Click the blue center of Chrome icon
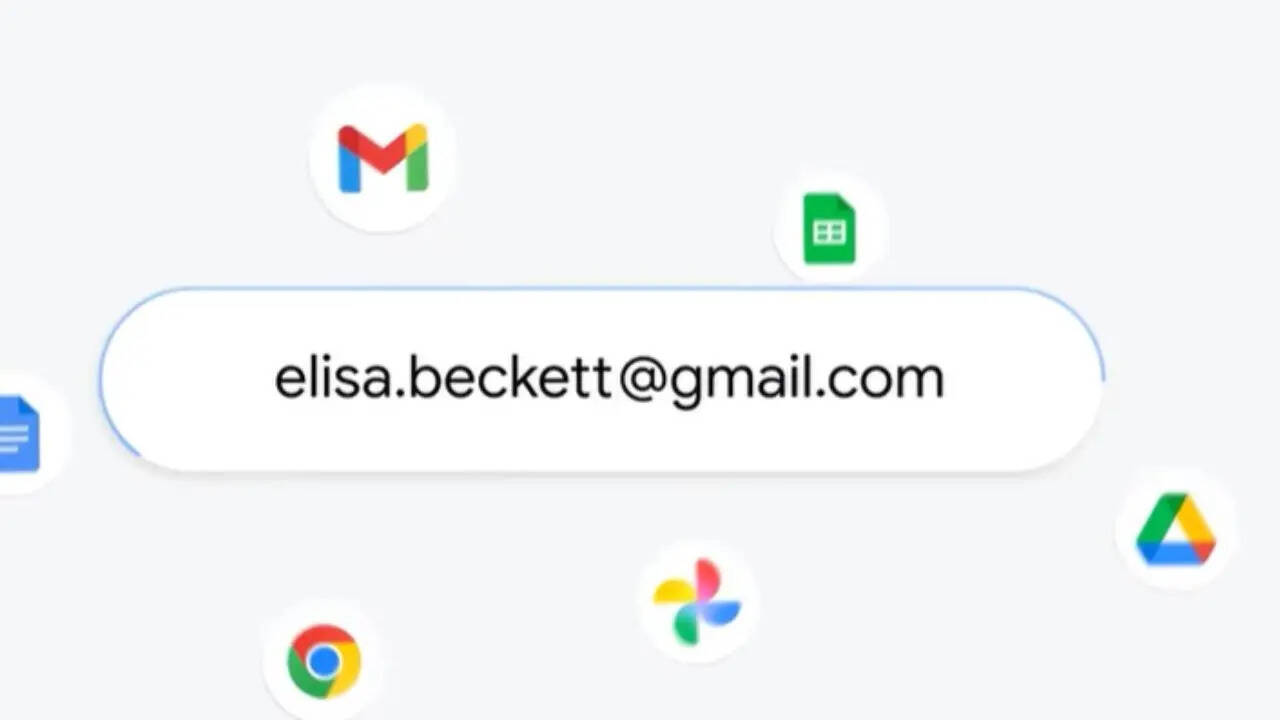The width and height of the screenshot is (1280, 720). (324, 661)
